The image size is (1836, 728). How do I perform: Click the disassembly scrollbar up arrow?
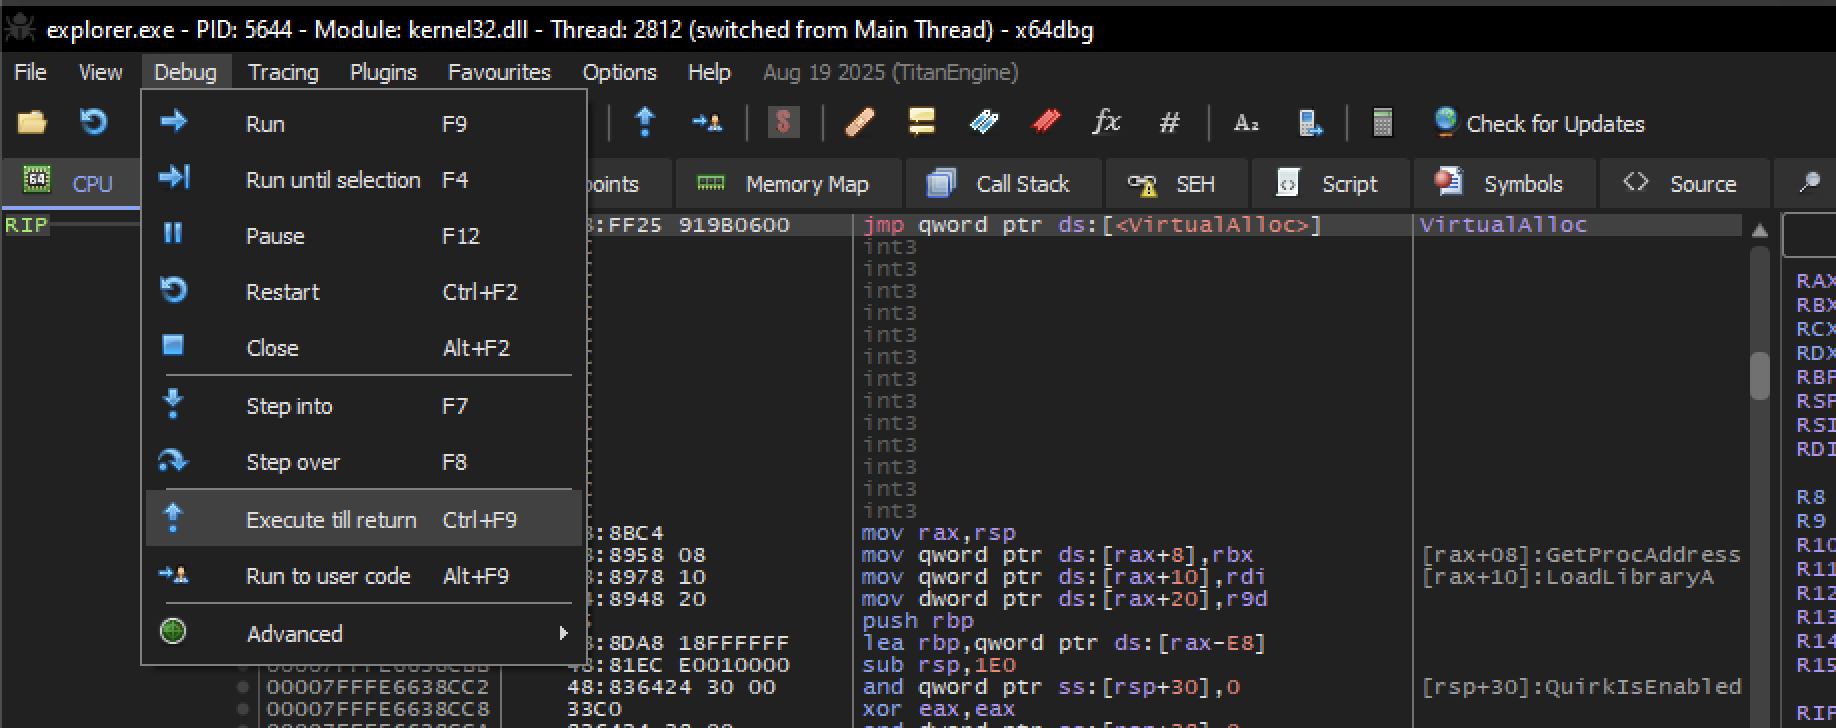pos(1760,230)
